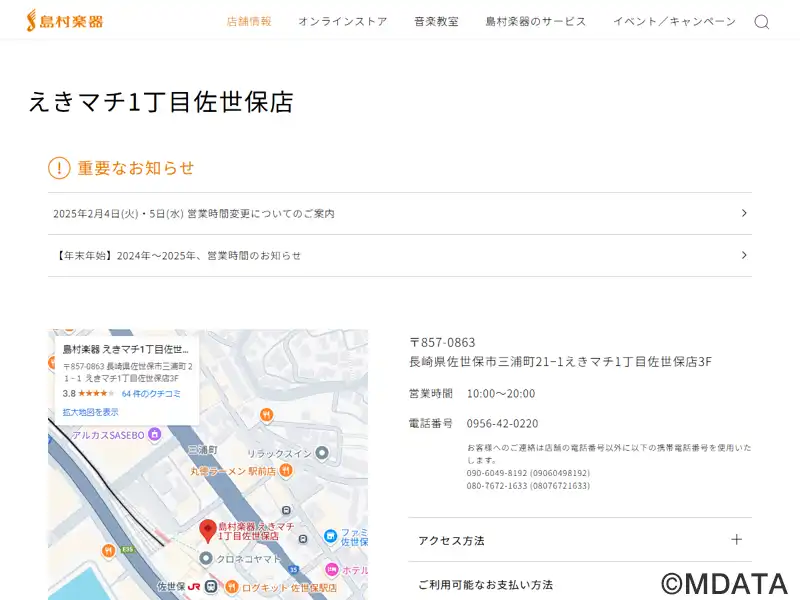Click the 3.8 star rating on map card
The image size is (800, 600).
(88, 393)
